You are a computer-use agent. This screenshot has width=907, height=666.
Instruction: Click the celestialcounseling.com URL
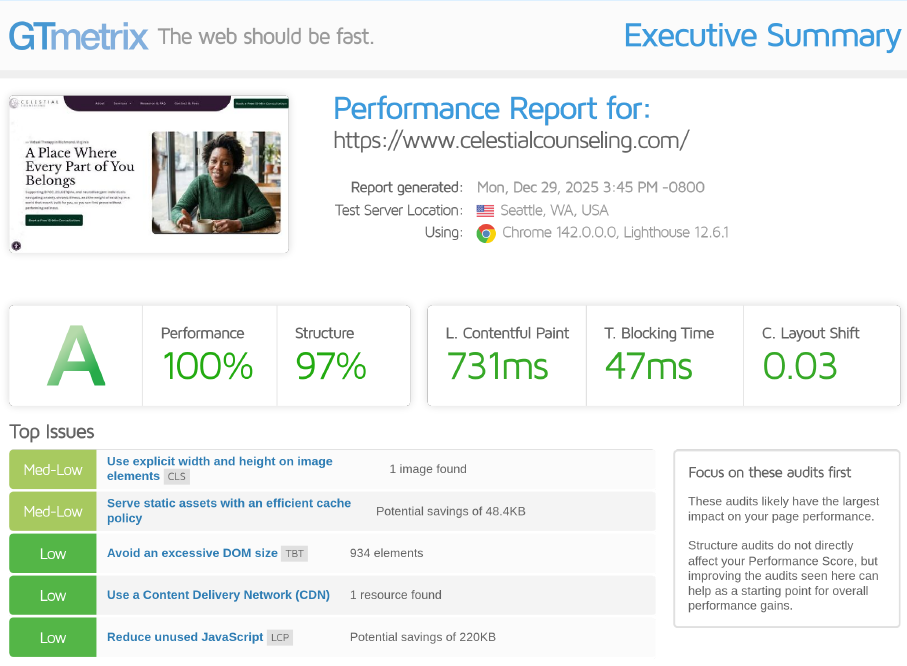511,140
